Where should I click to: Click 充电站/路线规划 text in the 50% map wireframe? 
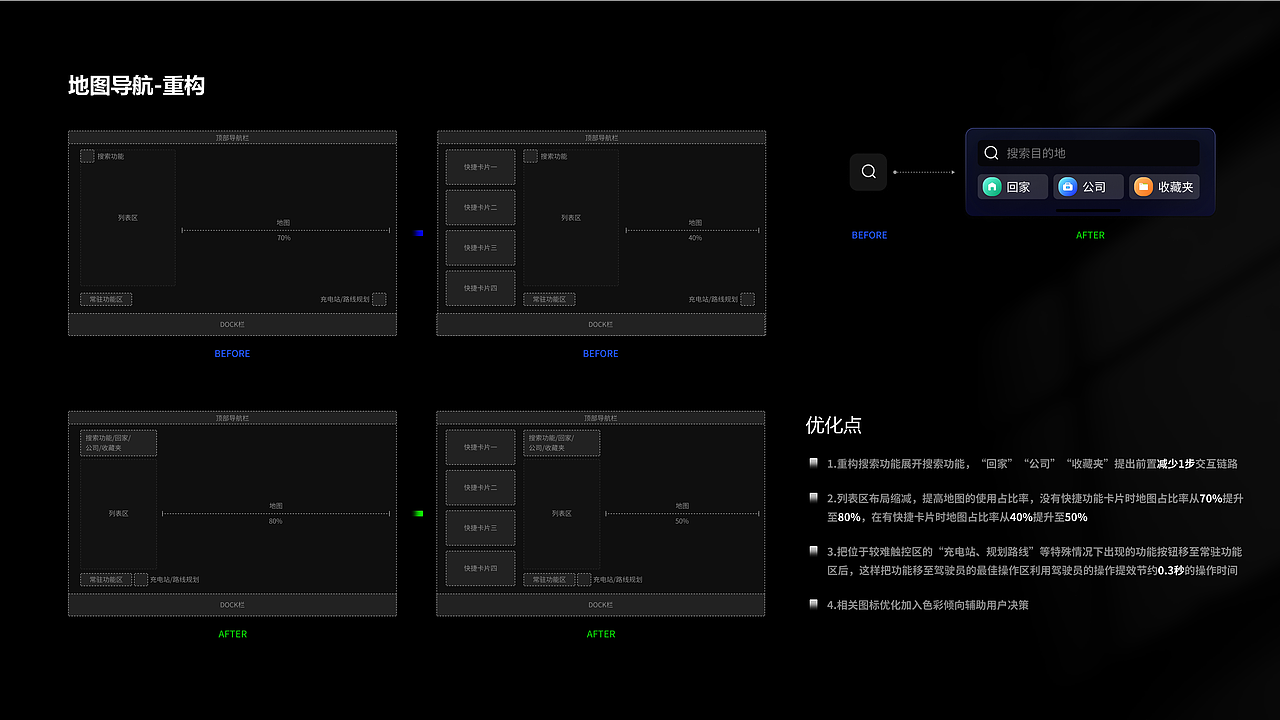tap(618, 579)
